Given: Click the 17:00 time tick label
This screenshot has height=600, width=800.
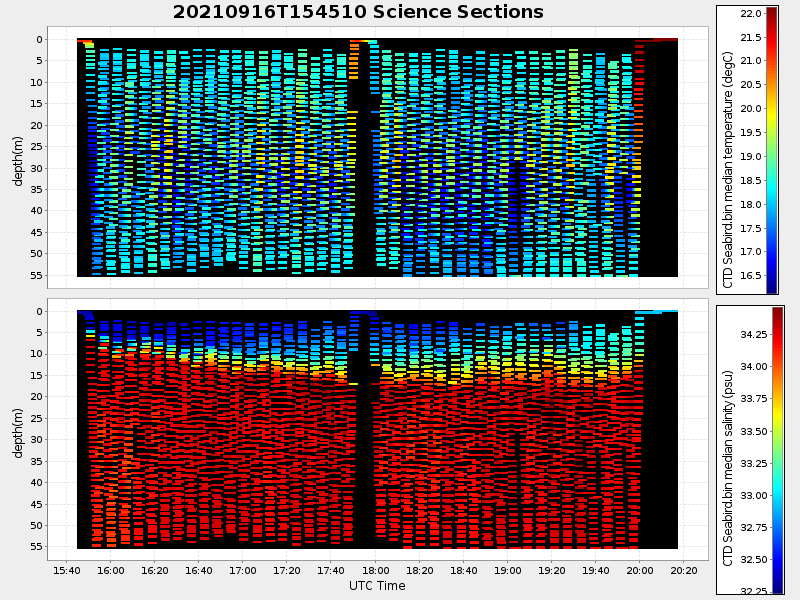Looking at the screenshot, I should [x=243, y=570].
